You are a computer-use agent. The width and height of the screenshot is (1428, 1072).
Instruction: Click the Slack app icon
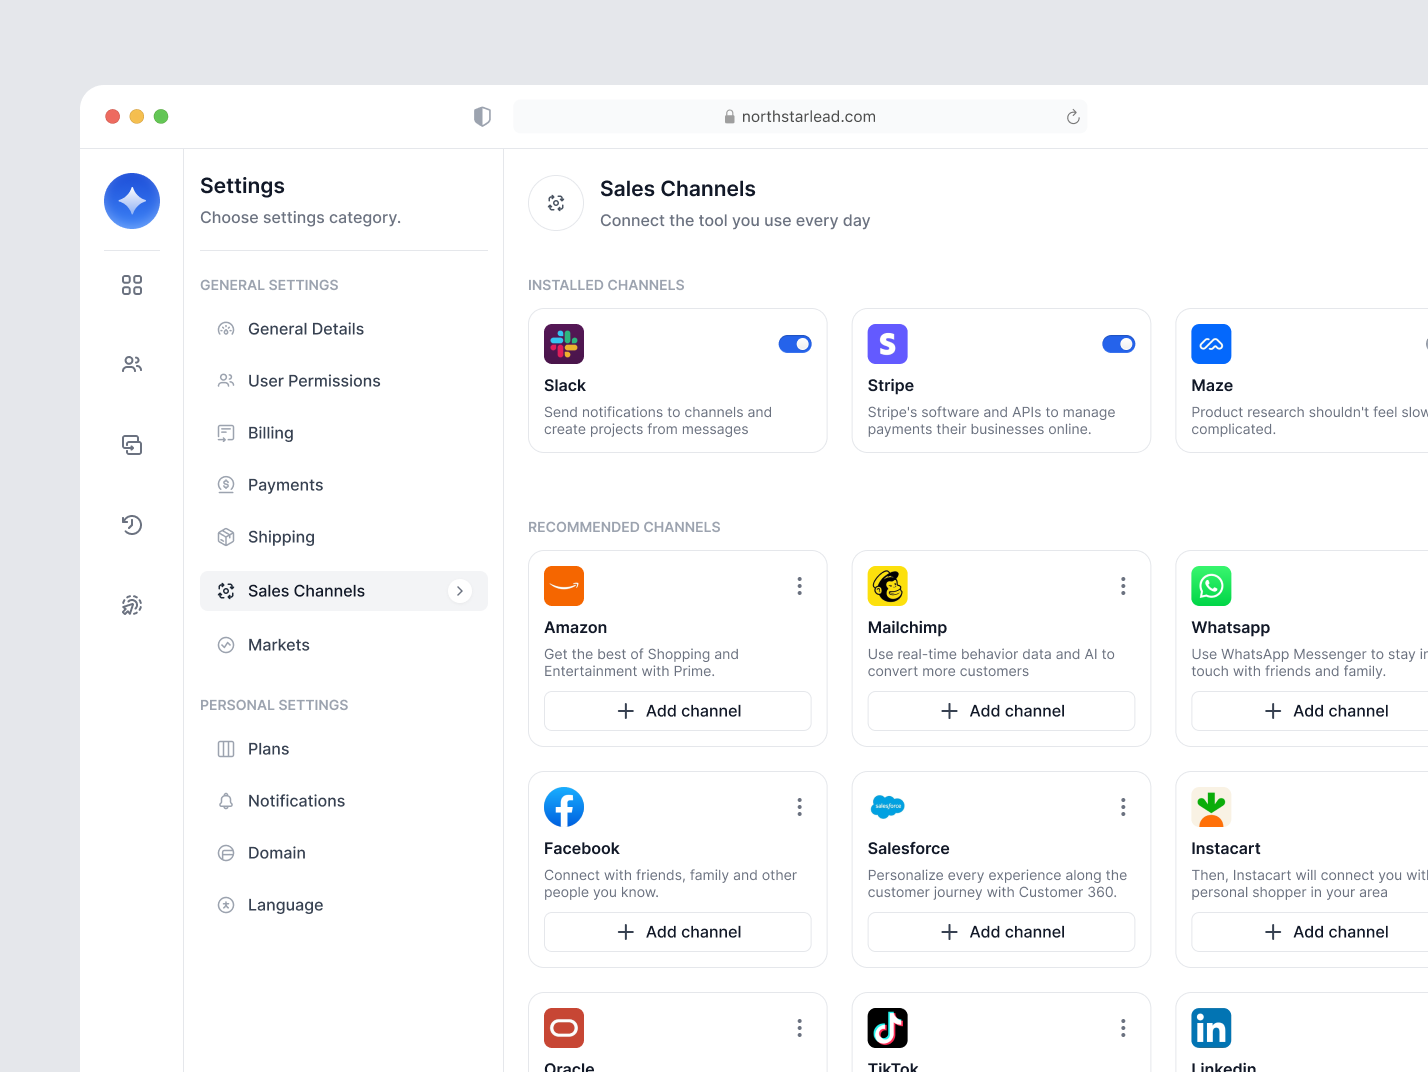coord(564,344)
